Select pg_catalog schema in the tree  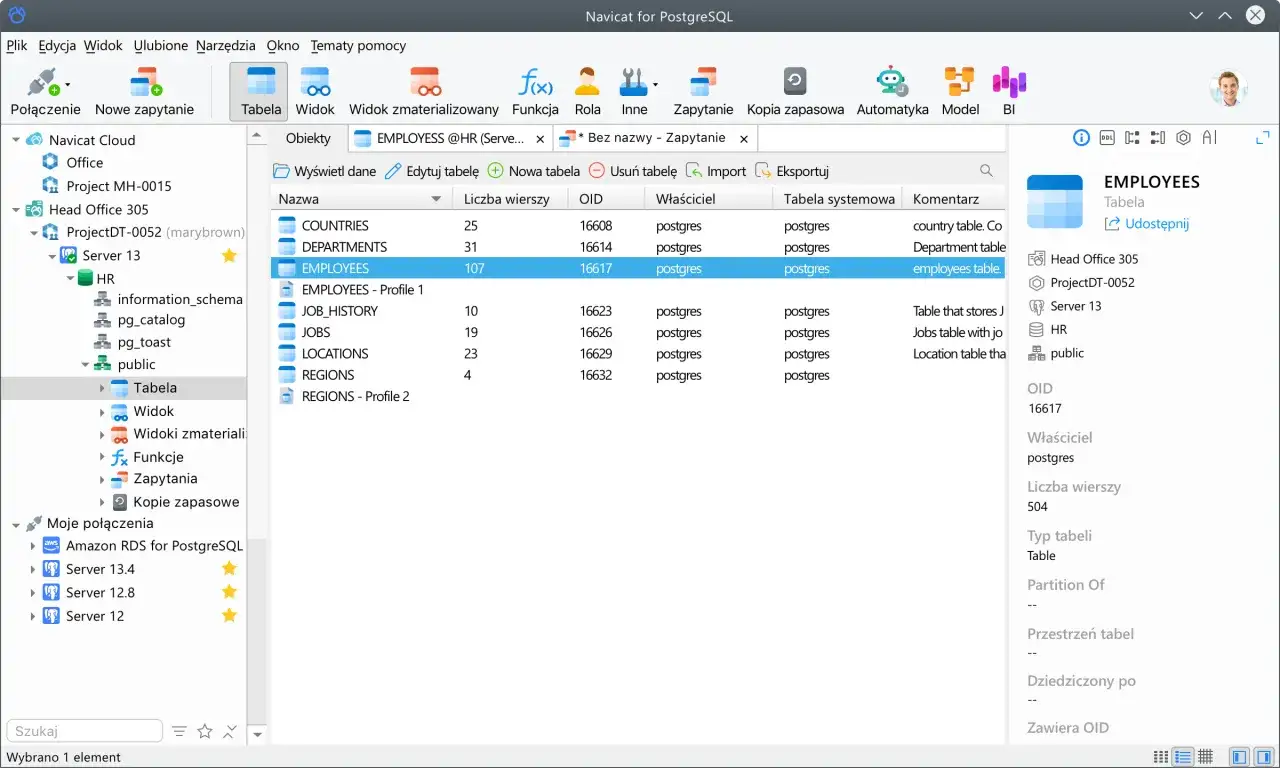[151, 320]
